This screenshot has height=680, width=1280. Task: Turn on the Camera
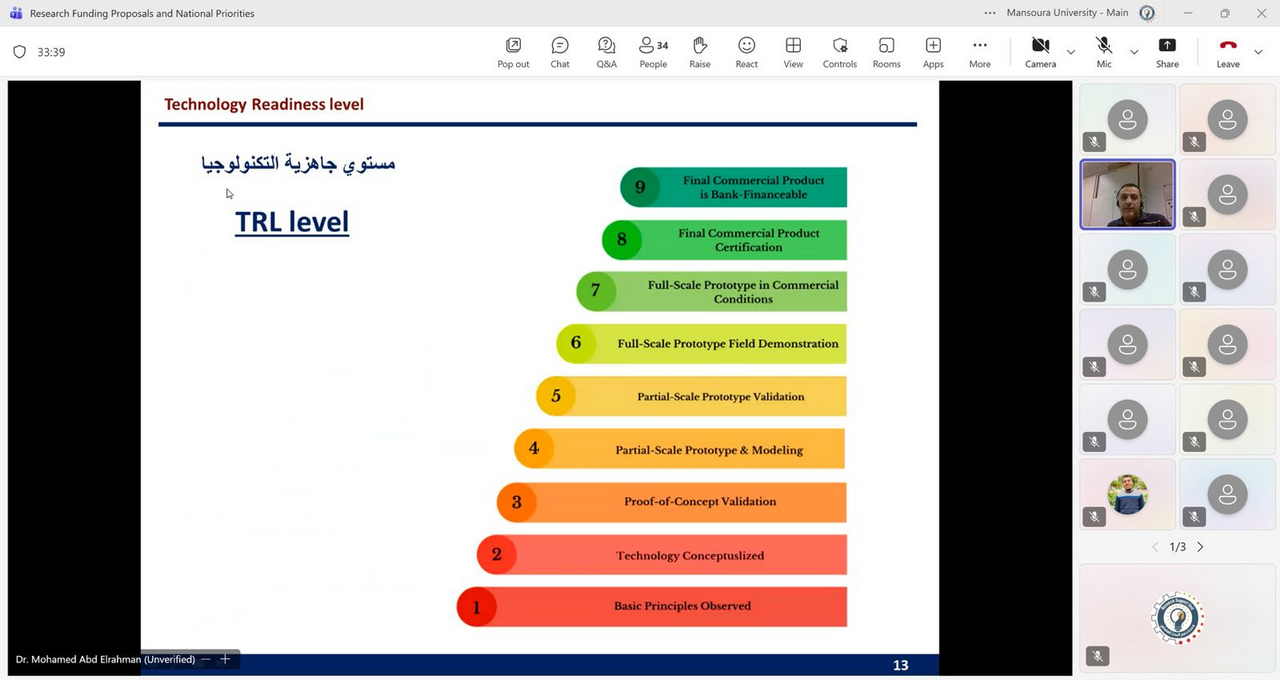(1040, 52)
